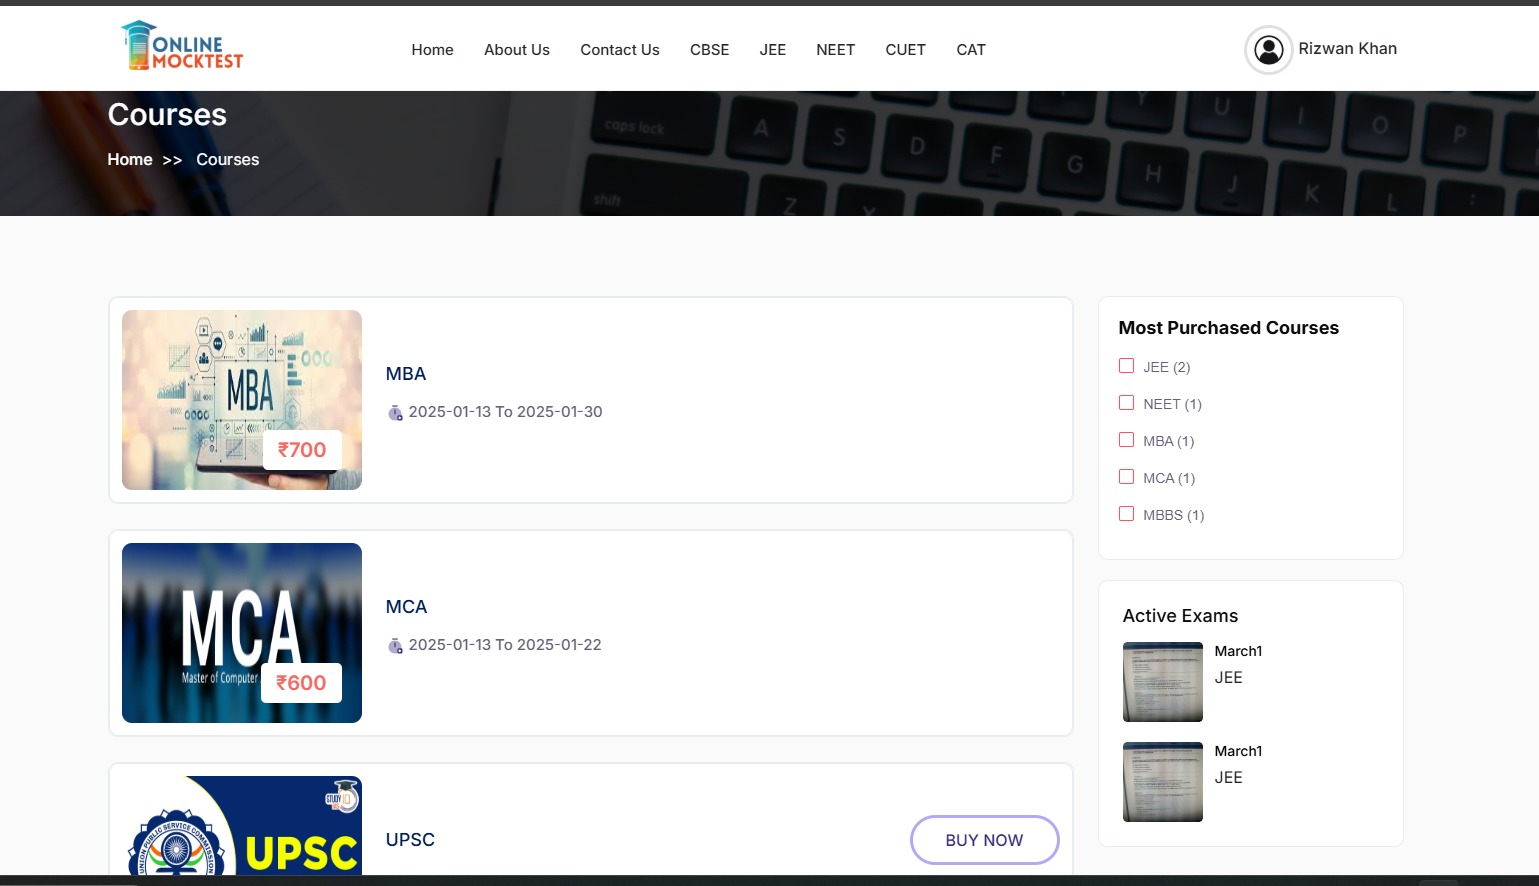Open the About Us page

click(x=516, y=50)
